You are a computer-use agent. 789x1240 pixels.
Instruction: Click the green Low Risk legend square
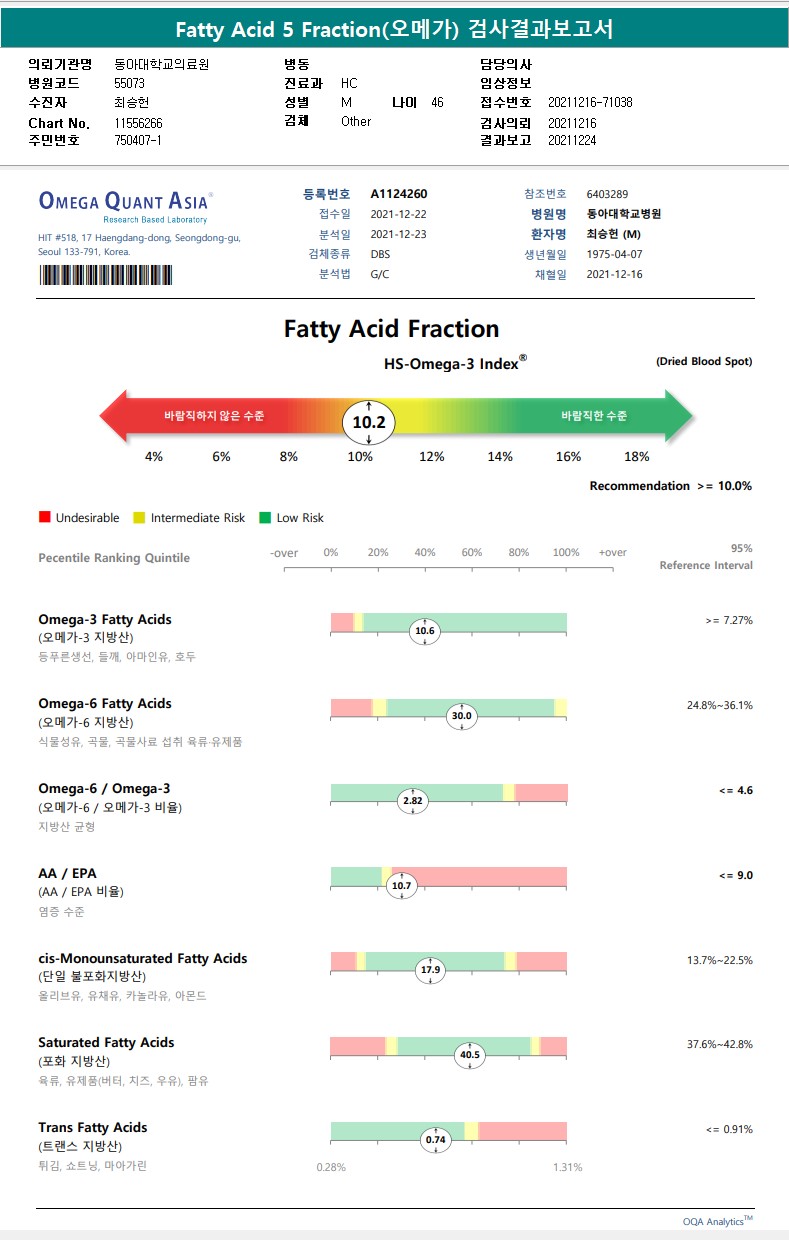coord(265,518)
